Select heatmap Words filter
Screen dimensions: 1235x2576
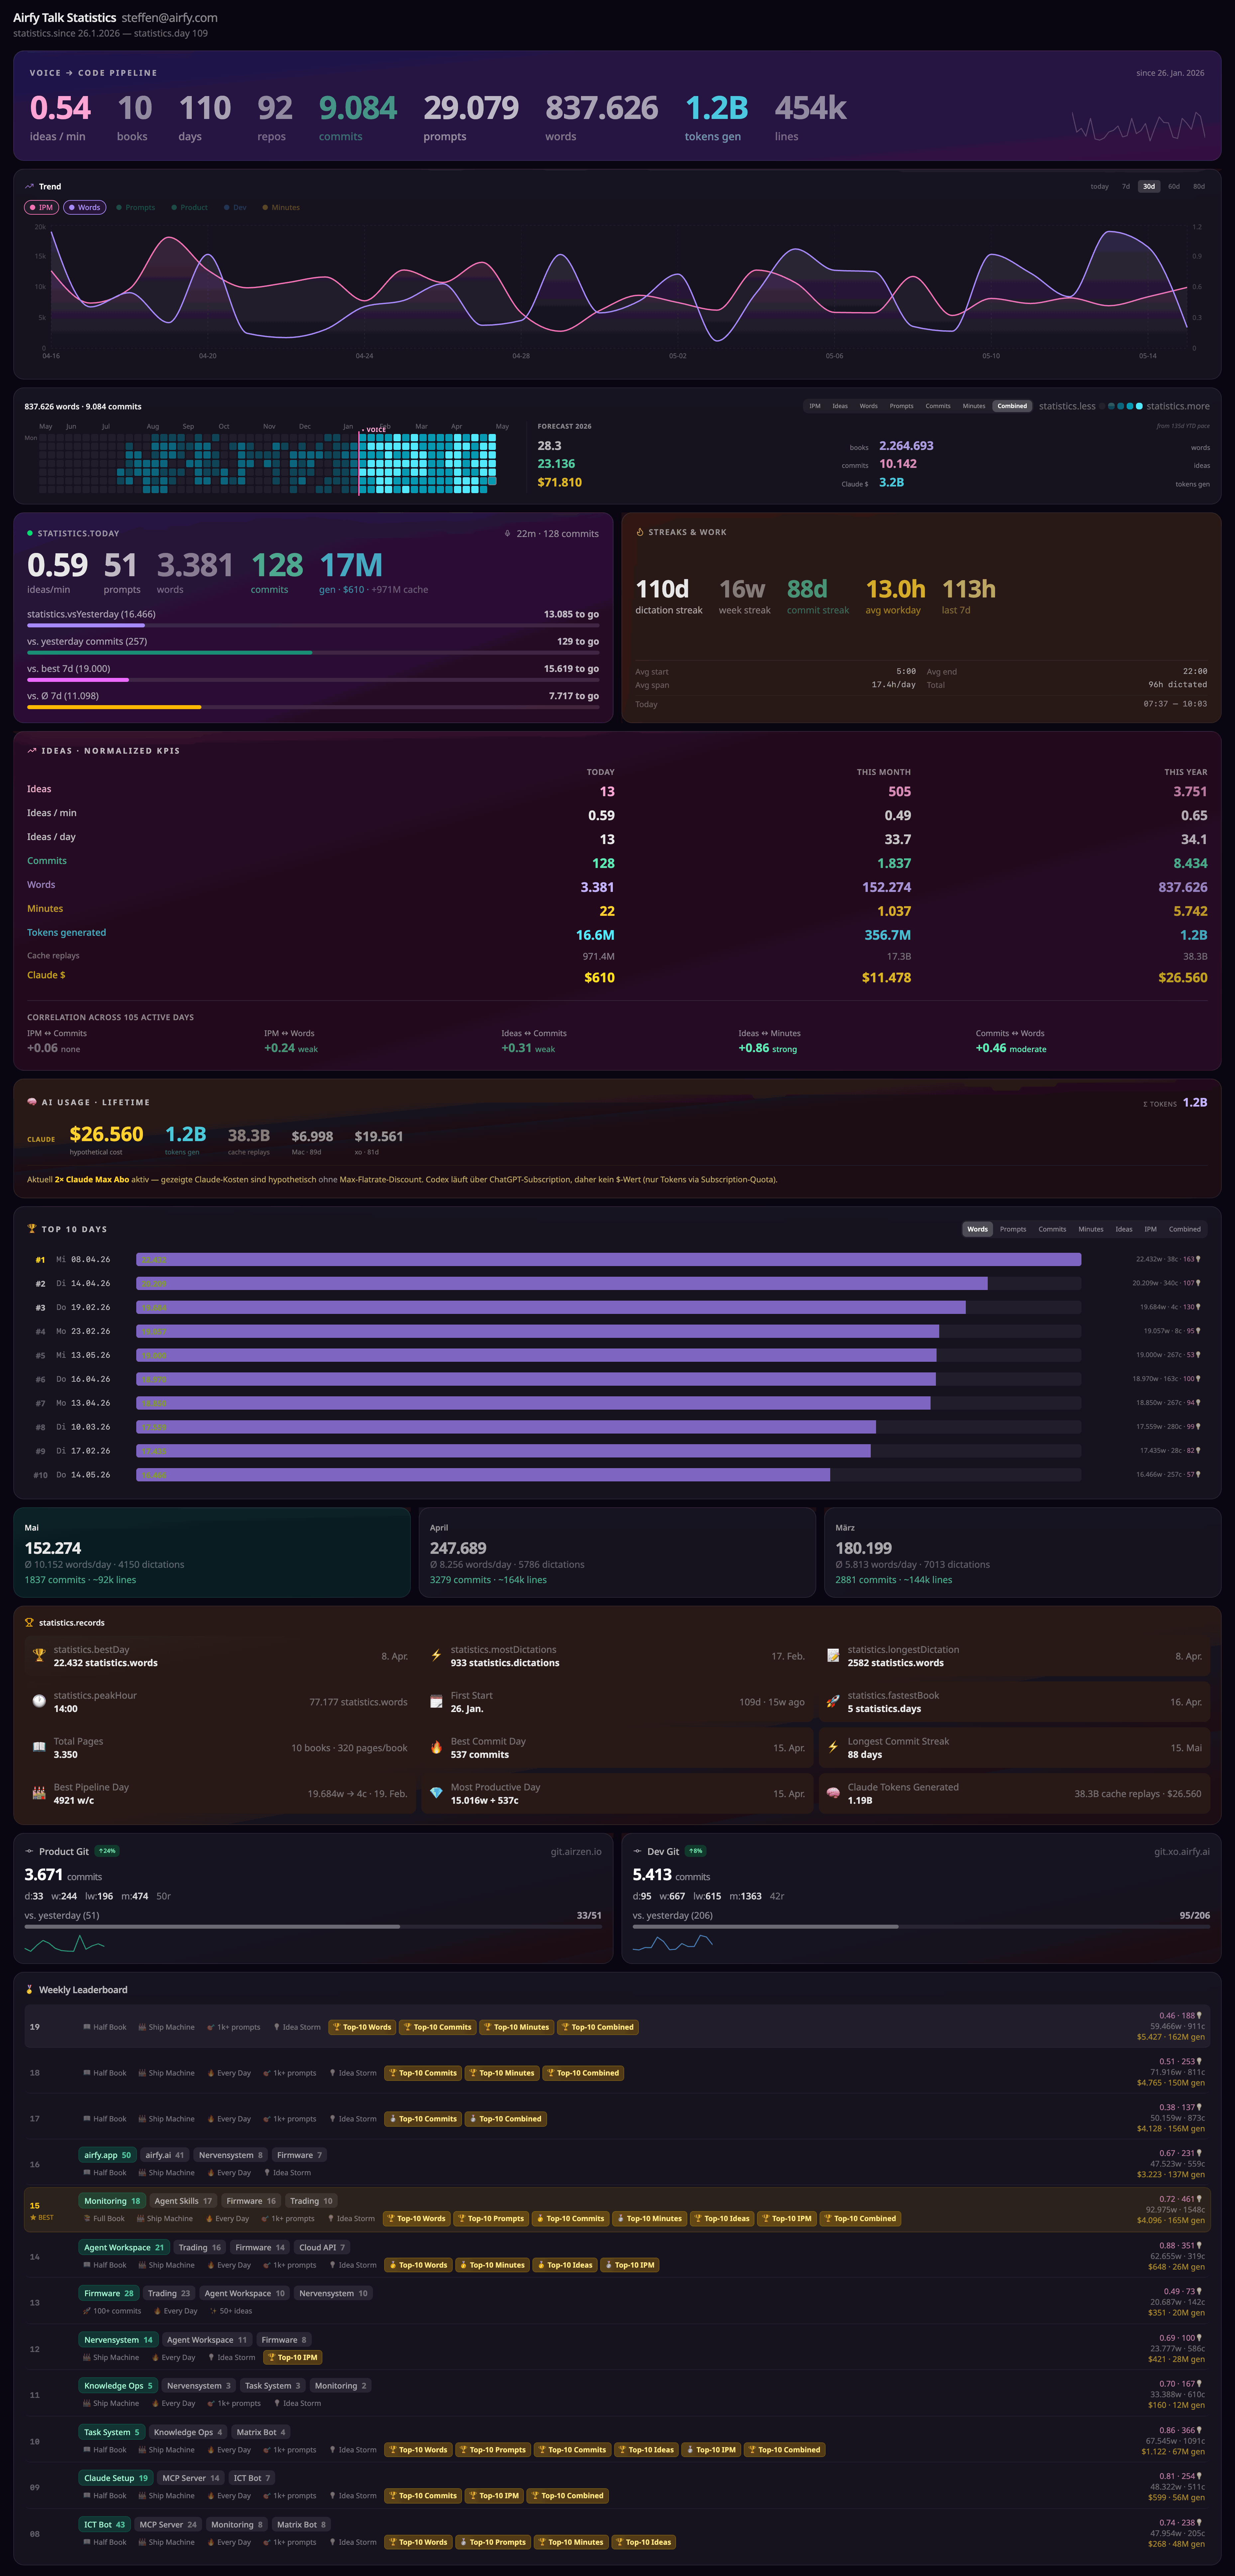click(869, 406)
